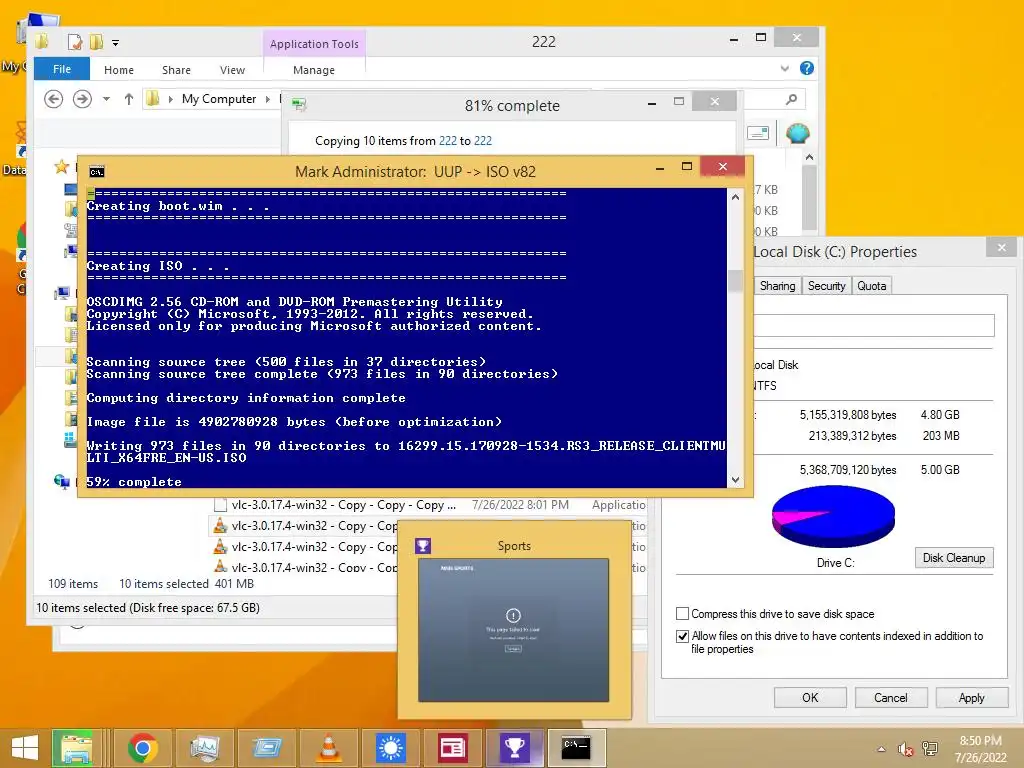
Task: Go back using the Explorer back arrow
Action: (x=54, y=99)
